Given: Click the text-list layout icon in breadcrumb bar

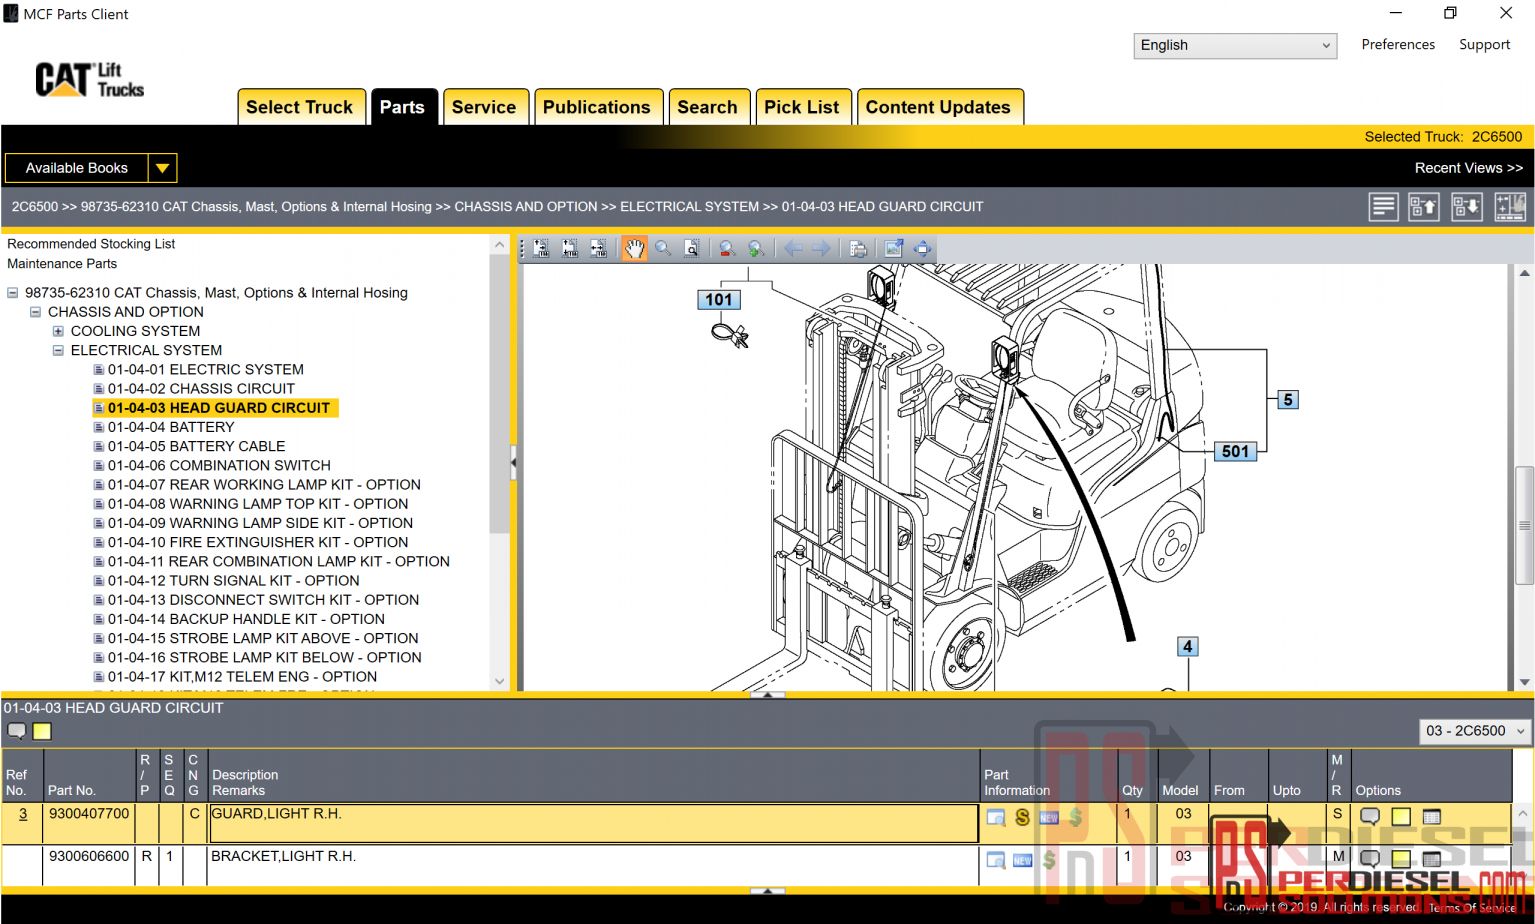Looking at the screenshot, I should [x=1383, y=207].
